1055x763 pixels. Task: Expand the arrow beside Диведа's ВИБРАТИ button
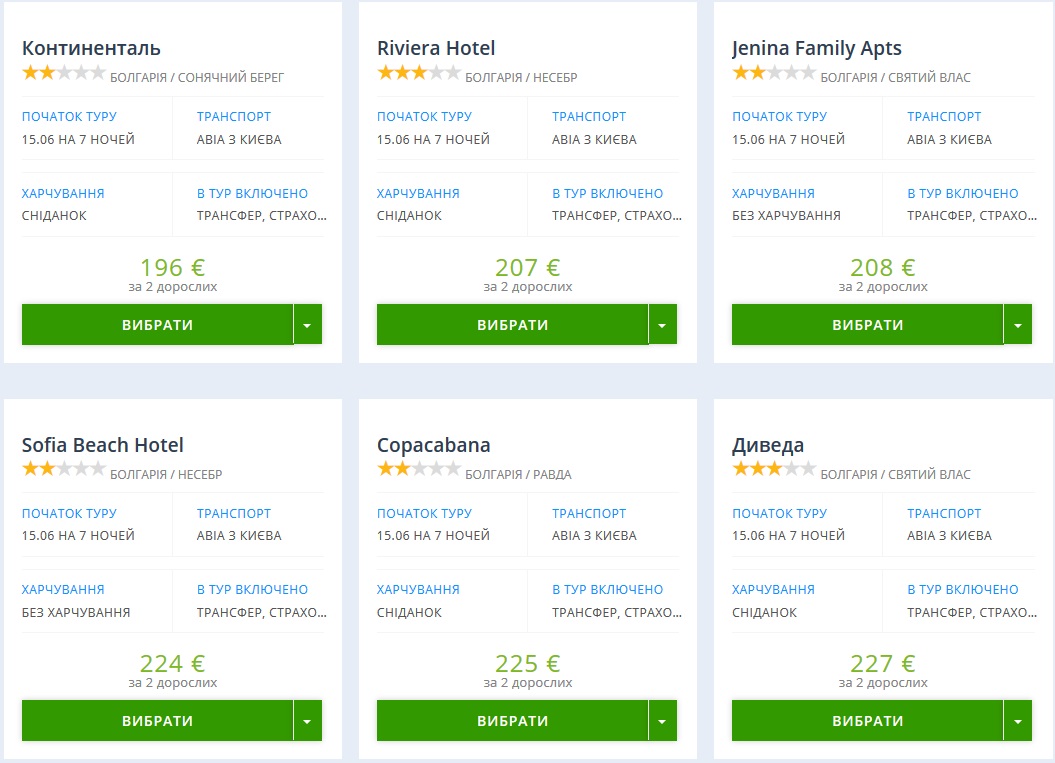pos(1018,721)
